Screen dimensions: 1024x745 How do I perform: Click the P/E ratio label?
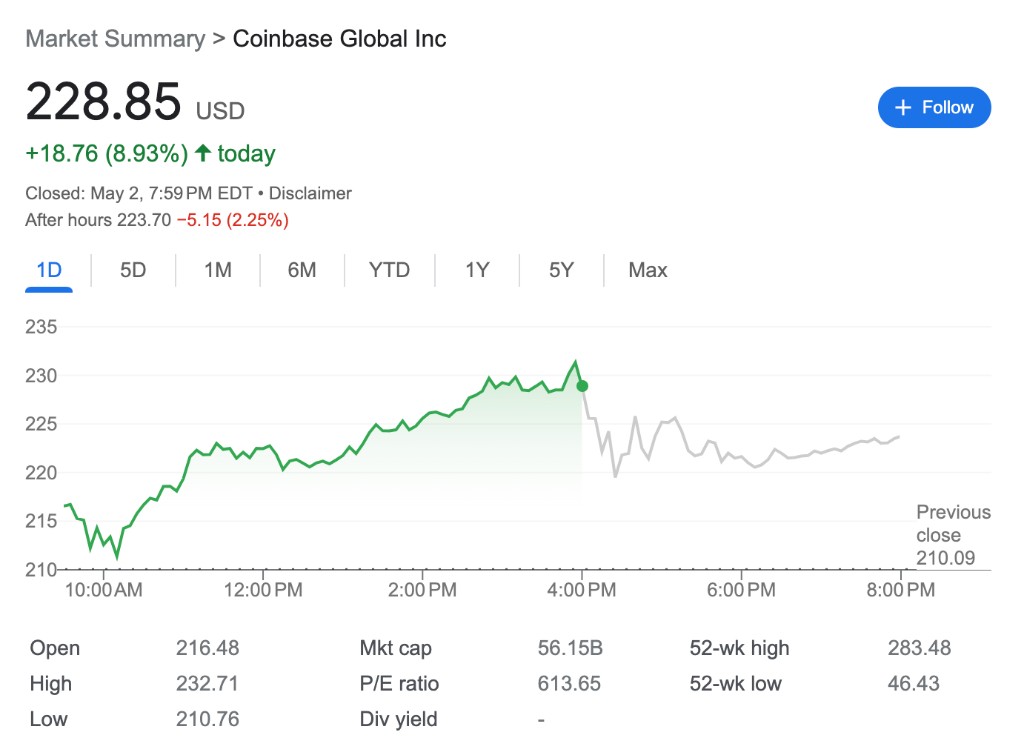(x=399, y=684)
